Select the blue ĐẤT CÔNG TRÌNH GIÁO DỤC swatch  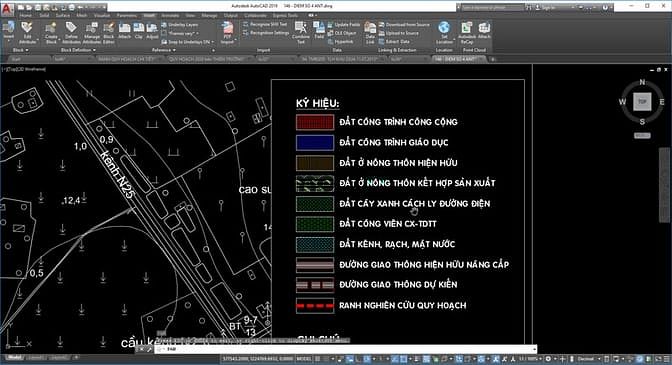[315, 143]
